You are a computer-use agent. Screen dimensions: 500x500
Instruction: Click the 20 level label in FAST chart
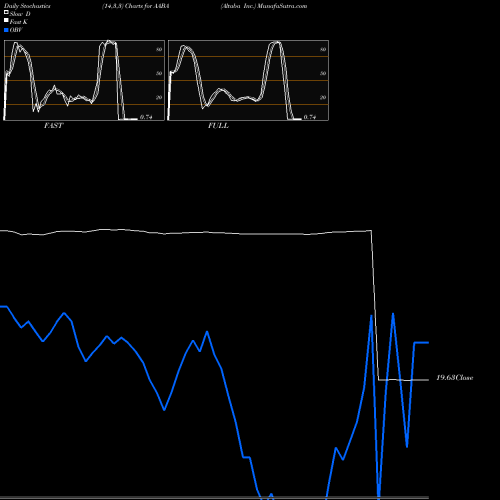(x=159, y=97)
